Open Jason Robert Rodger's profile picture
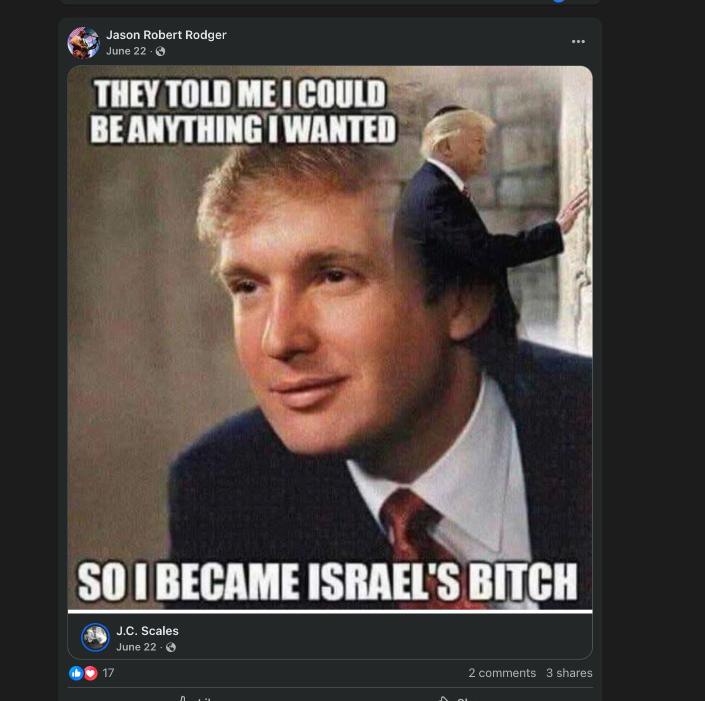The height and width of the screenshot is (701, 705). pyautogui.click(x=83, y=43)
